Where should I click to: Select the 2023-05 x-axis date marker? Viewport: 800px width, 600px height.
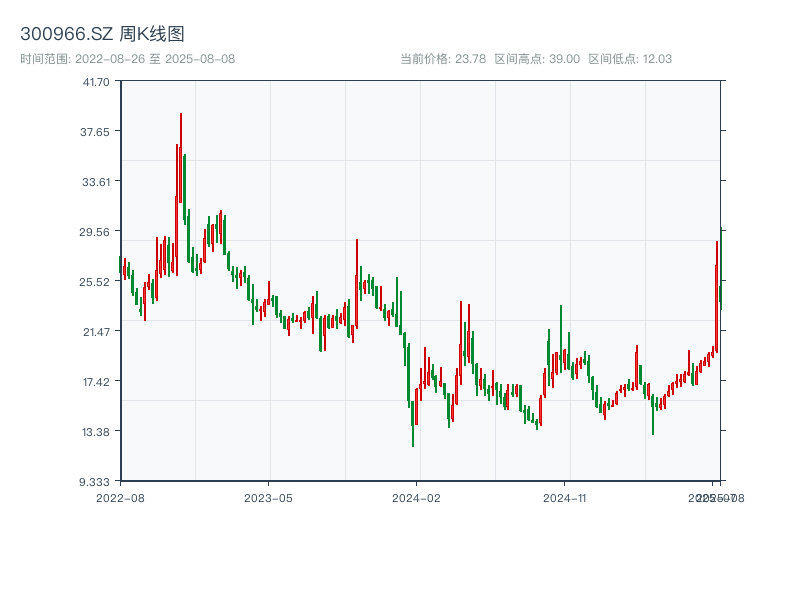click(x=268, y=497)
